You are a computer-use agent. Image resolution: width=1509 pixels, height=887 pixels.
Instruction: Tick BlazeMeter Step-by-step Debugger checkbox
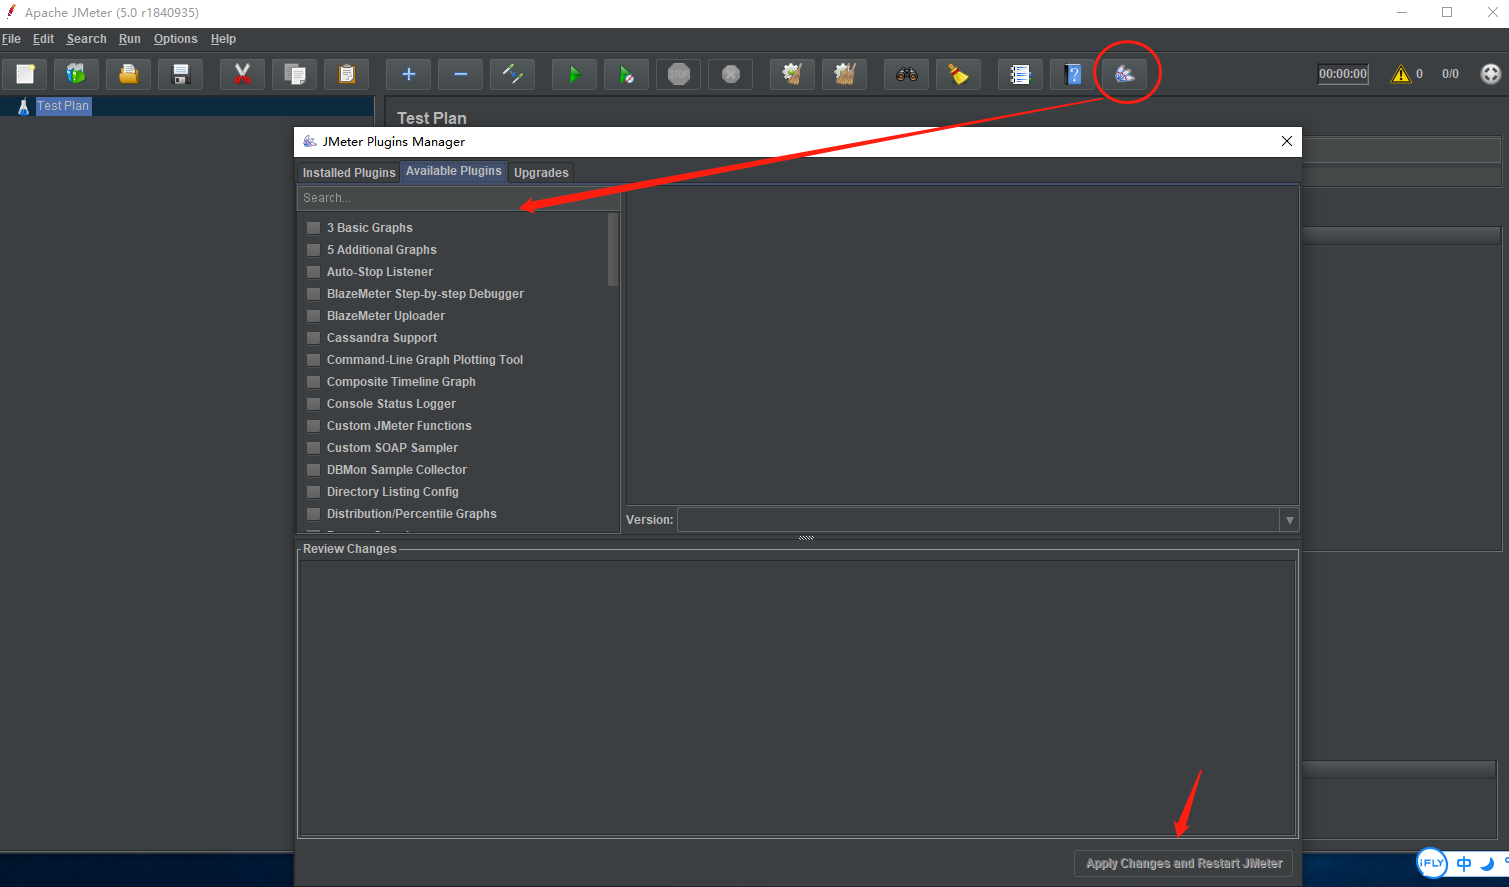[314, 294]
